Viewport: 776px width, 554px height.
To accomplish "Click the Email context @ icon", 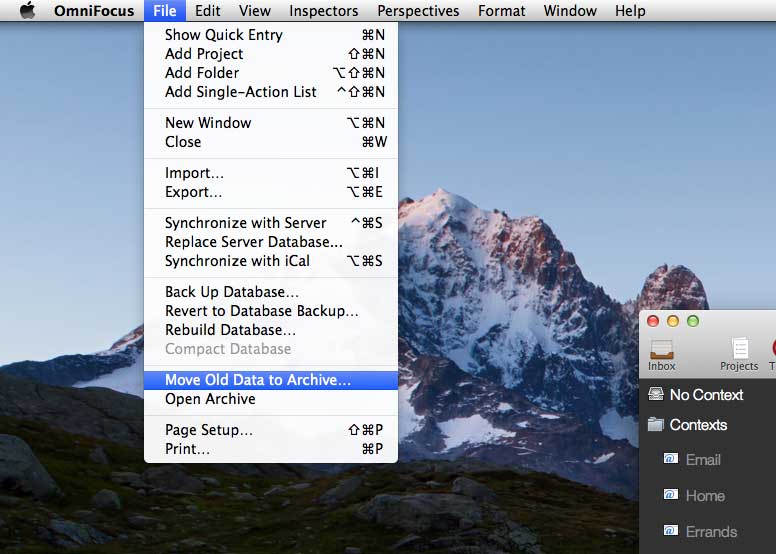I will [x=671, y=459].
